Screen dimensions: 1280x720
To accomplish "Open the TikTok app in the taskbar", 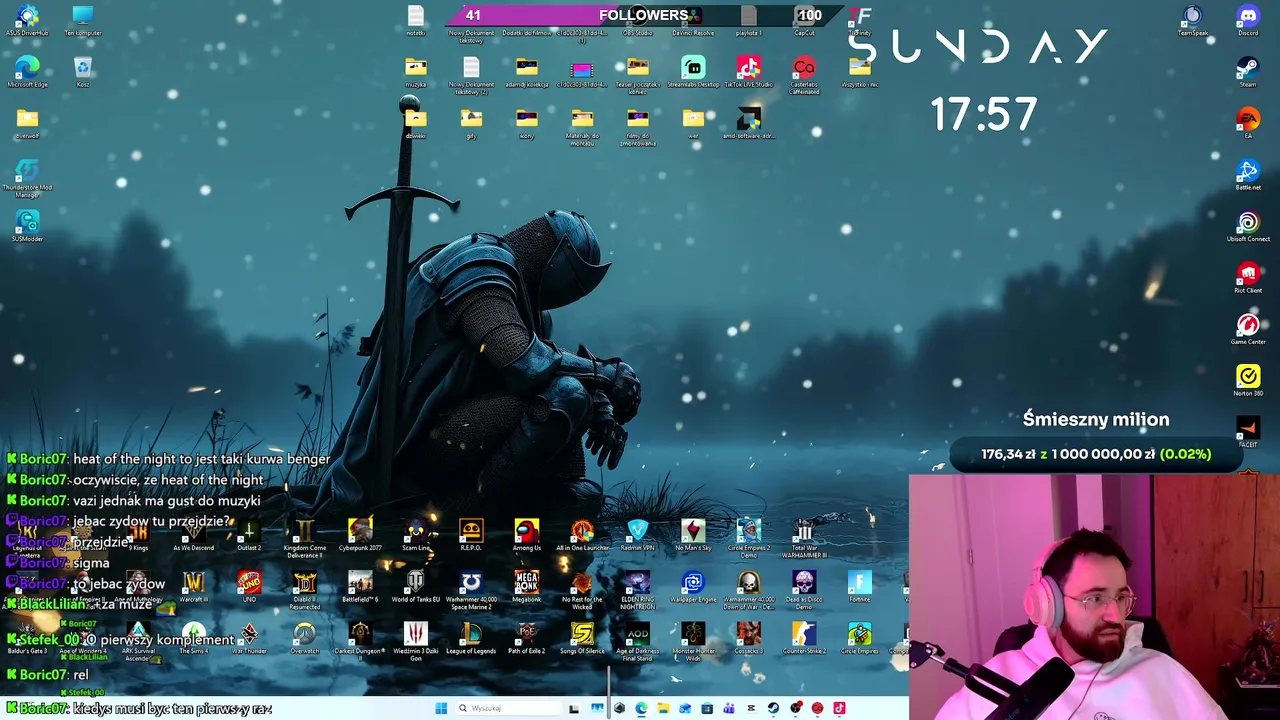I will (839, 708).
